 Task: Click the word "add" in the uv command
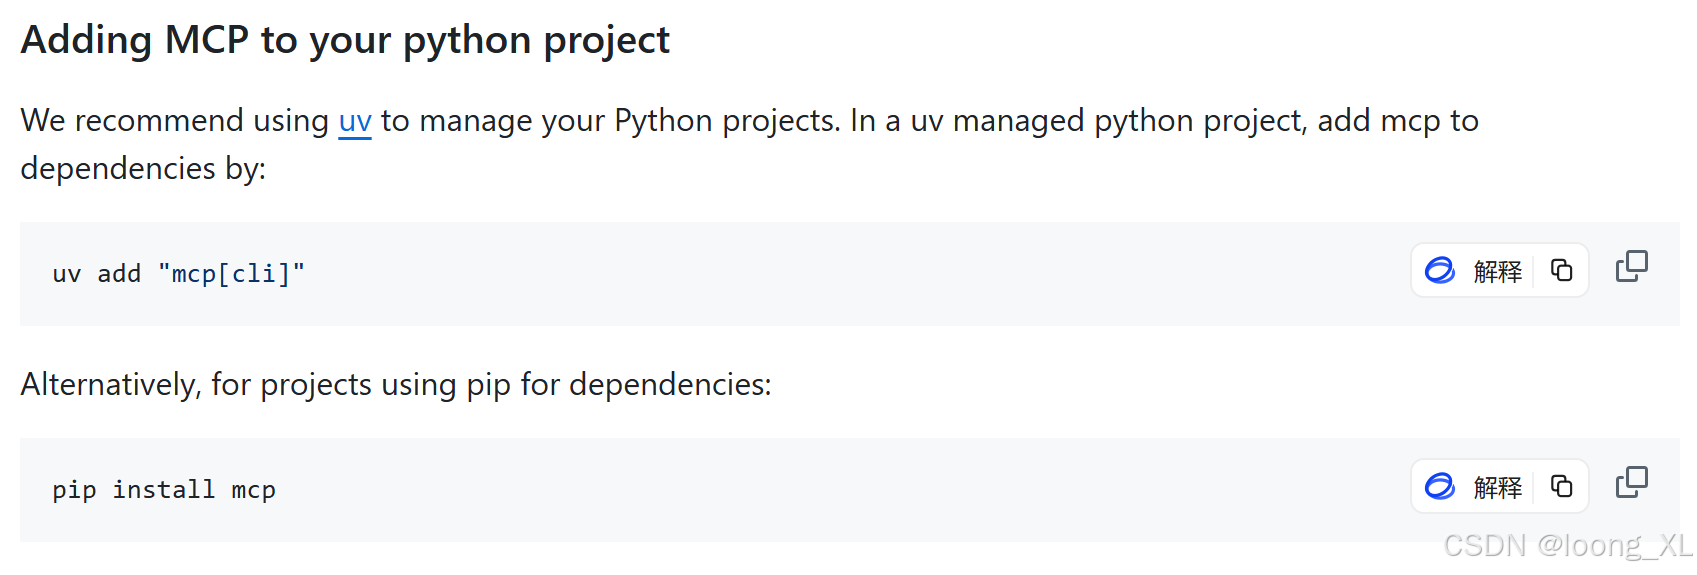point(119,274)
